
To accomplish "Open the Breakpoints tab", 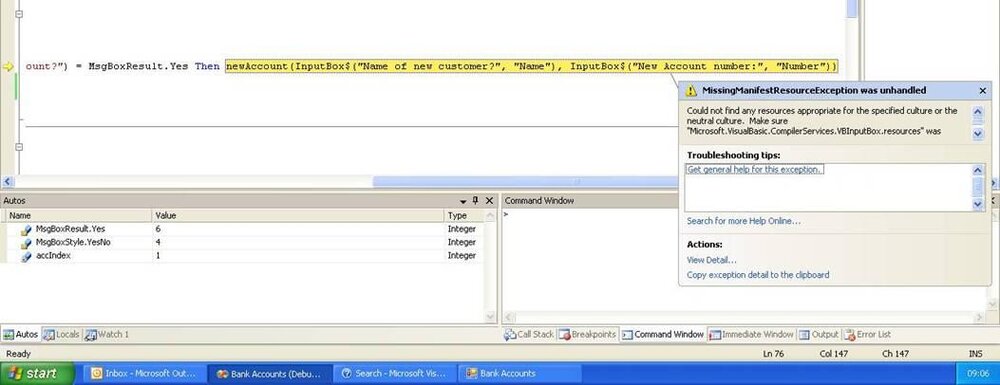I will click(587, 334).
